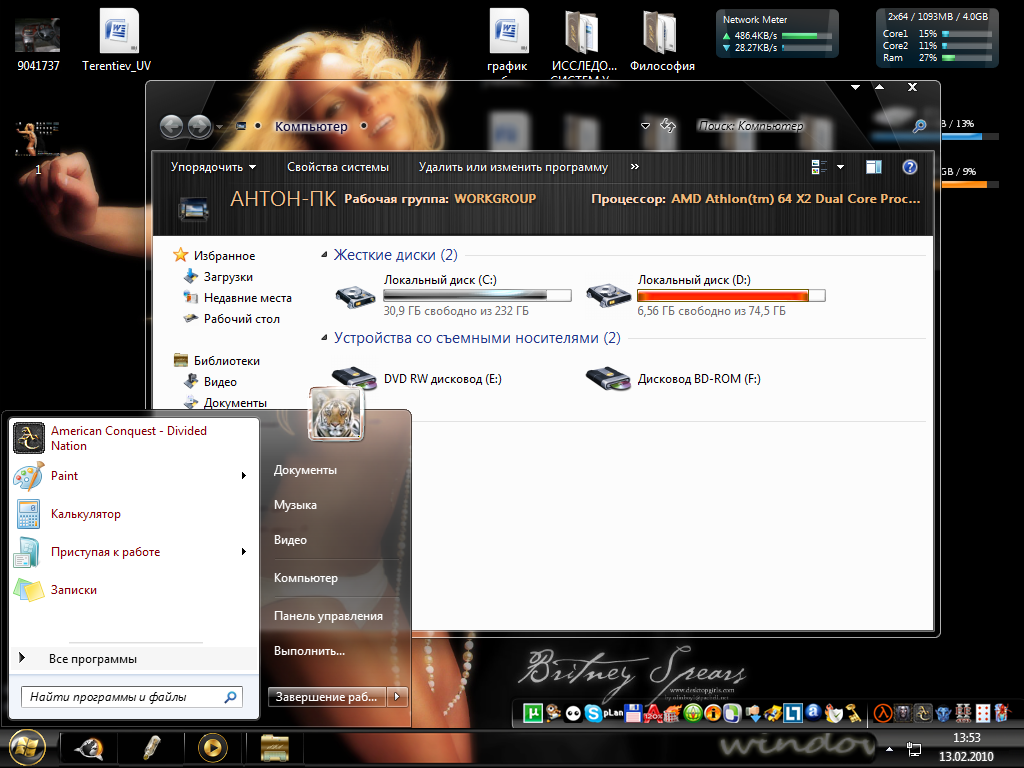Open the Alcohol 120% dock icon
The height and width of the screenshot is (768, 1024).
coord(653,713)
